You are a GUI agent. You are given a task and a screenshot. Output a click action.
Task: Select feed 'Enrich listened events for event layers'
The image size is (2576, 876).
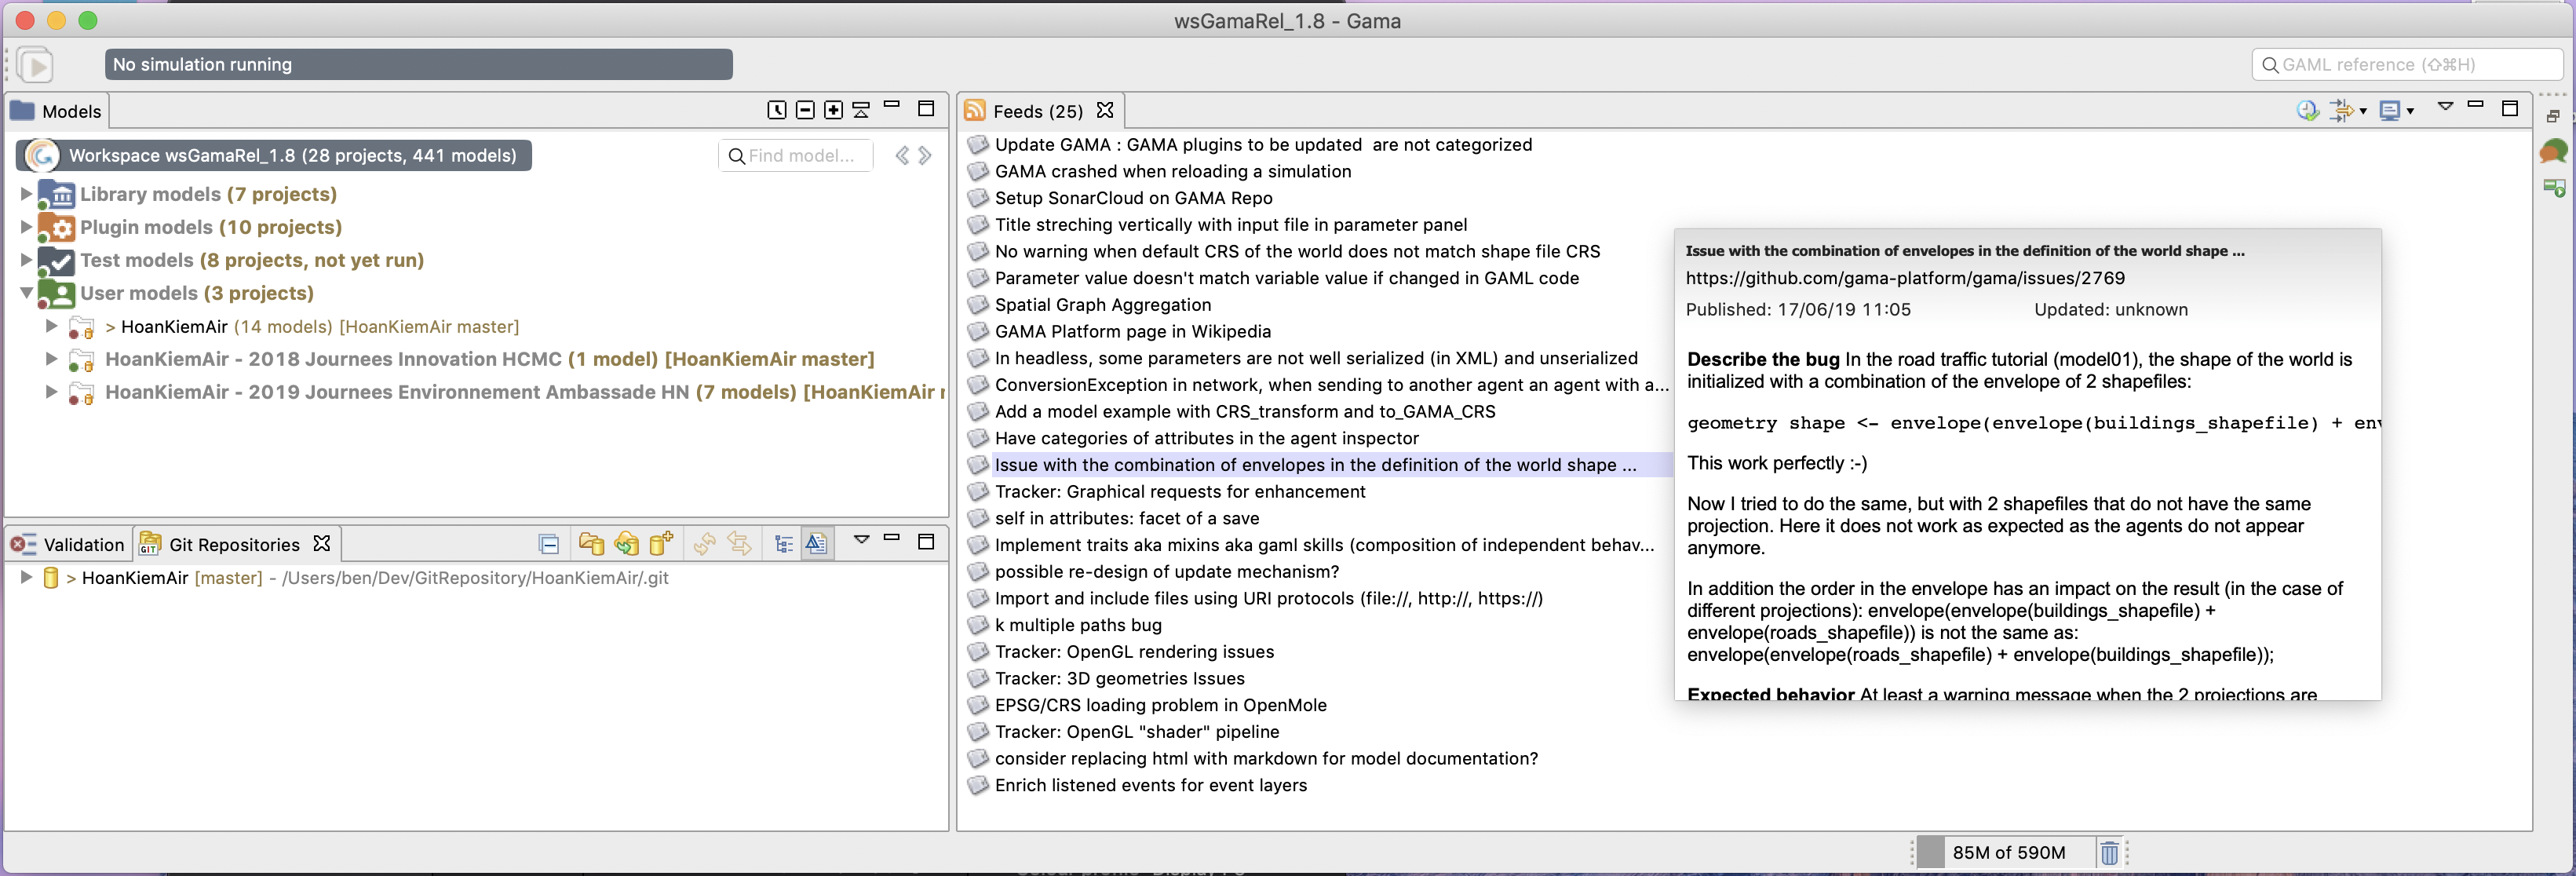pyautogui.click(x=1151, y=785)
